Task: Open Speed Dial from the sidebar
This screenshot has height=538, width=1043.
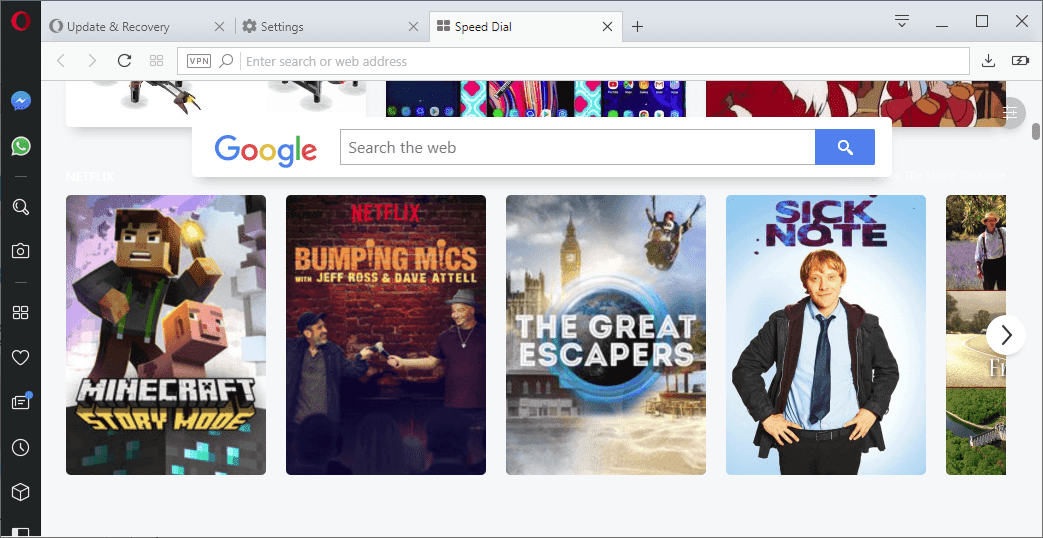Action: pos(21,313)
